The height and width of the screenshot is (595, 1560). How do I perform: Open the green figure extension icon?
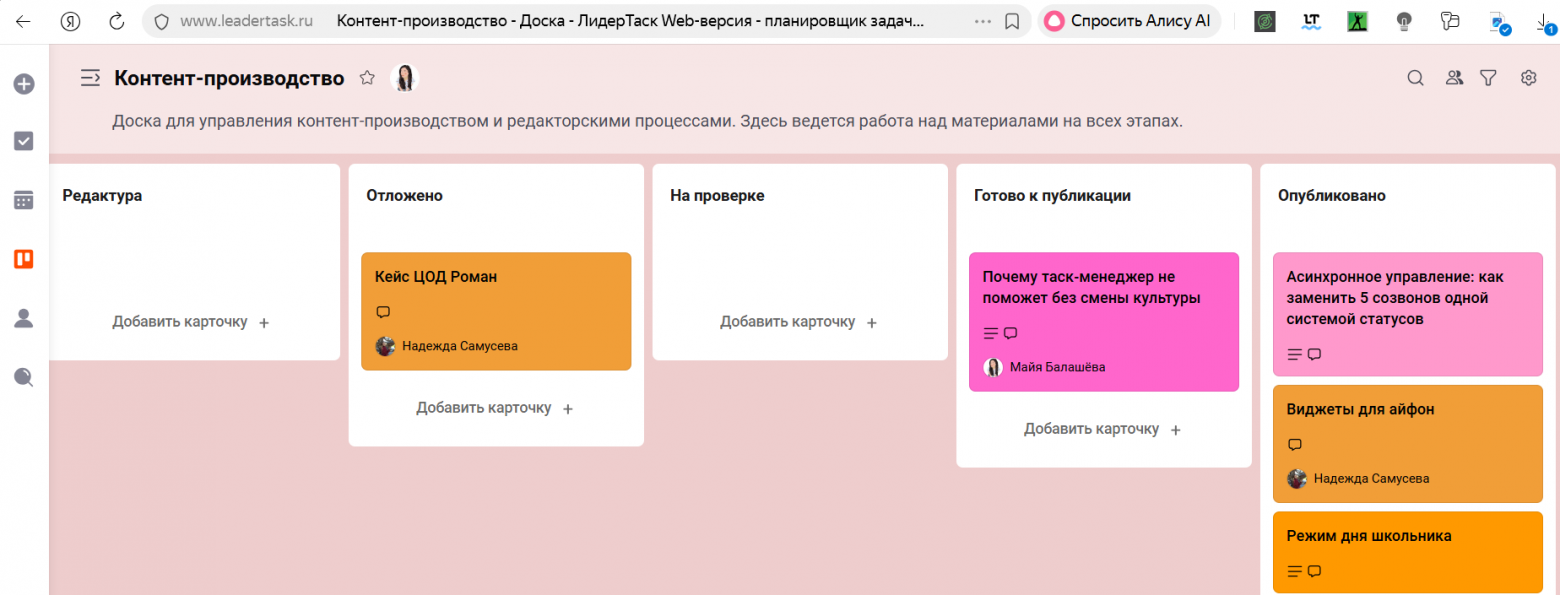(x=1357, y=21)
